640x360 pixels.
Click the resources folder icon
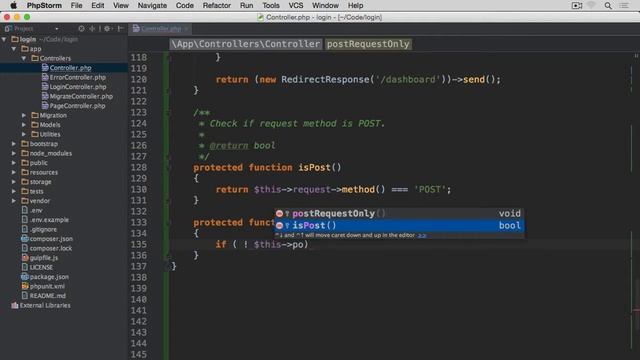pyautogui.click(x=25, y=172)
